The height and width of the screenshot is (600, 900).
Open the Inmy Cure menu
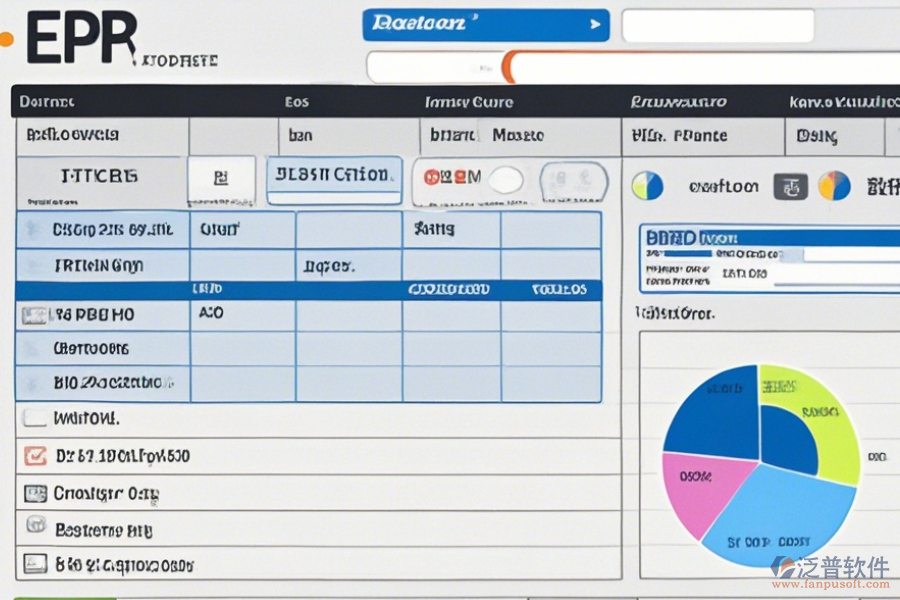(469, 102)
